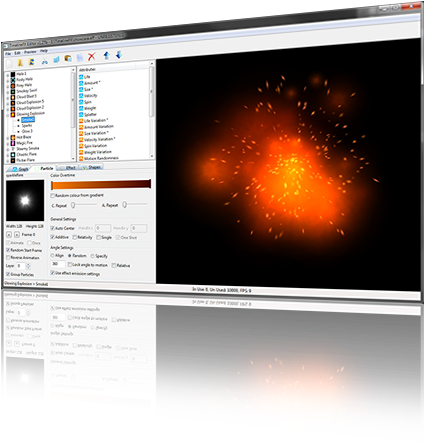Click the scissors Cut toolbar icon
This screenshot has width=424, height=443.
[44, 61]
